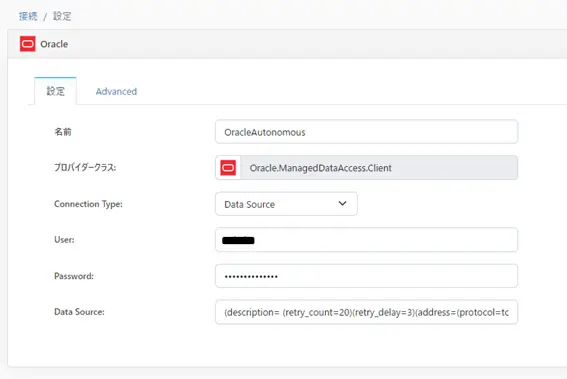Switch to the Advanced tab
The height and width of the screenshot is (379, 567).
pyautogui.click(x=116, y=91)
